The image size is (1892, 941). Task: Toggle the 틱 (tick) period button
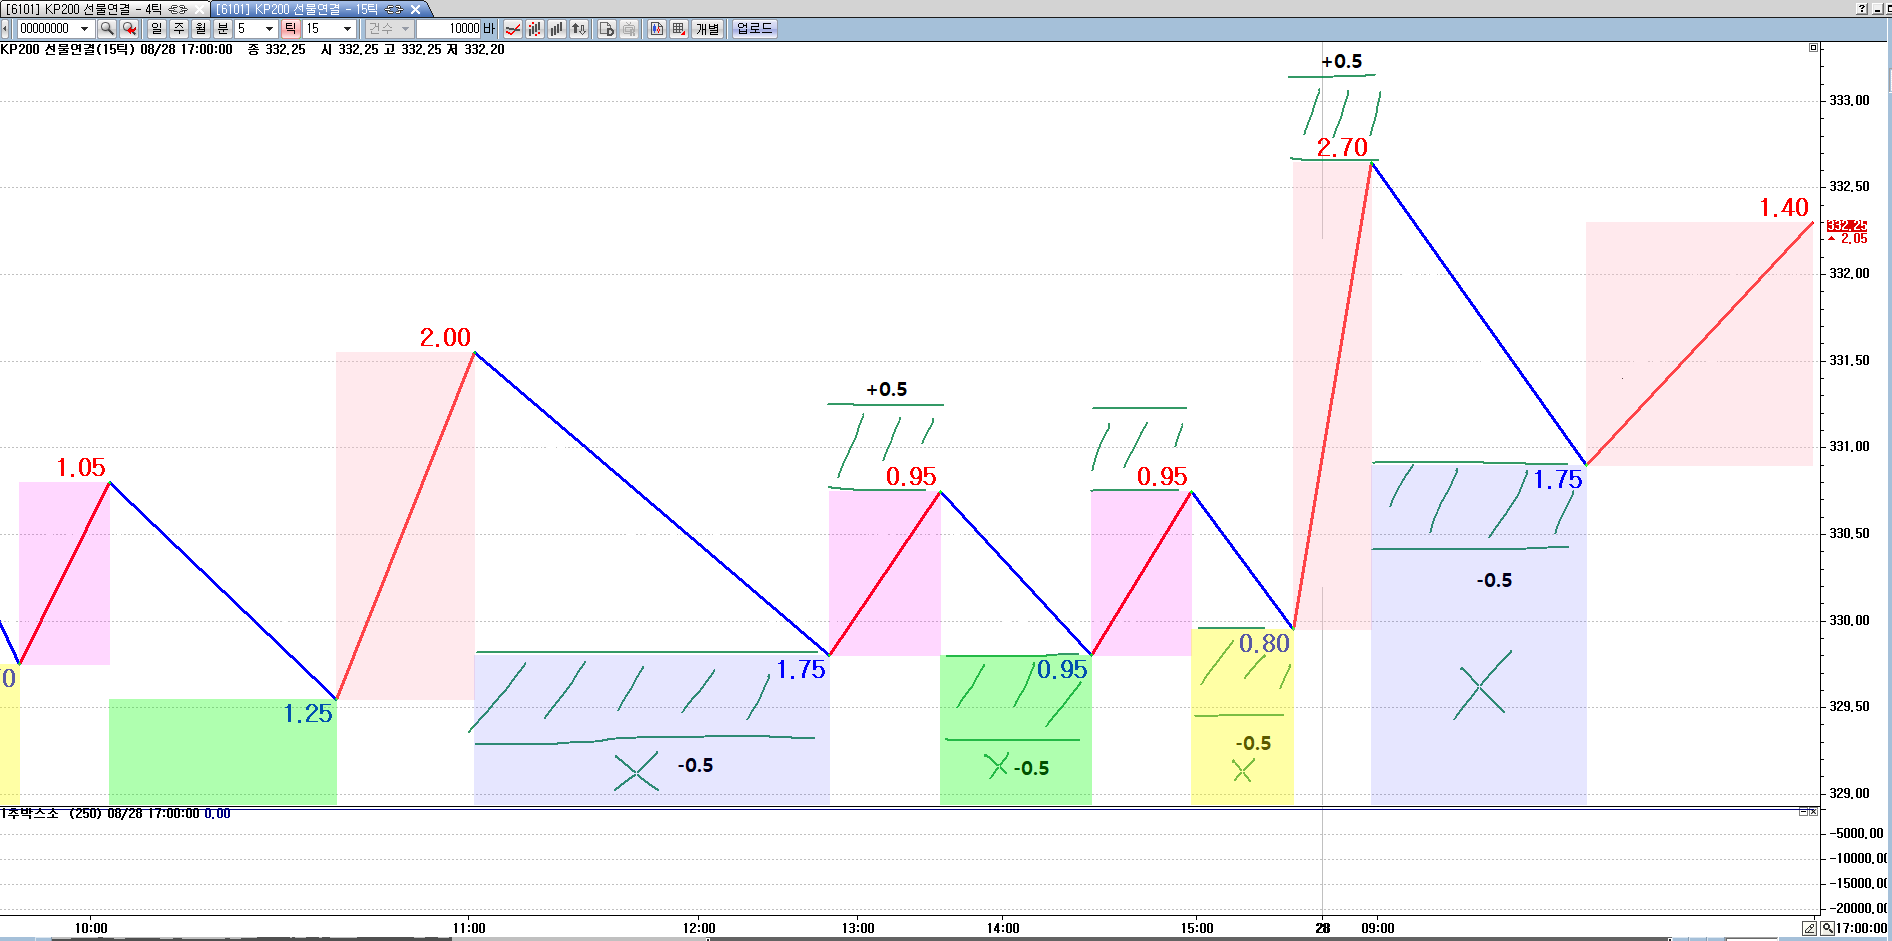point(290,29)
